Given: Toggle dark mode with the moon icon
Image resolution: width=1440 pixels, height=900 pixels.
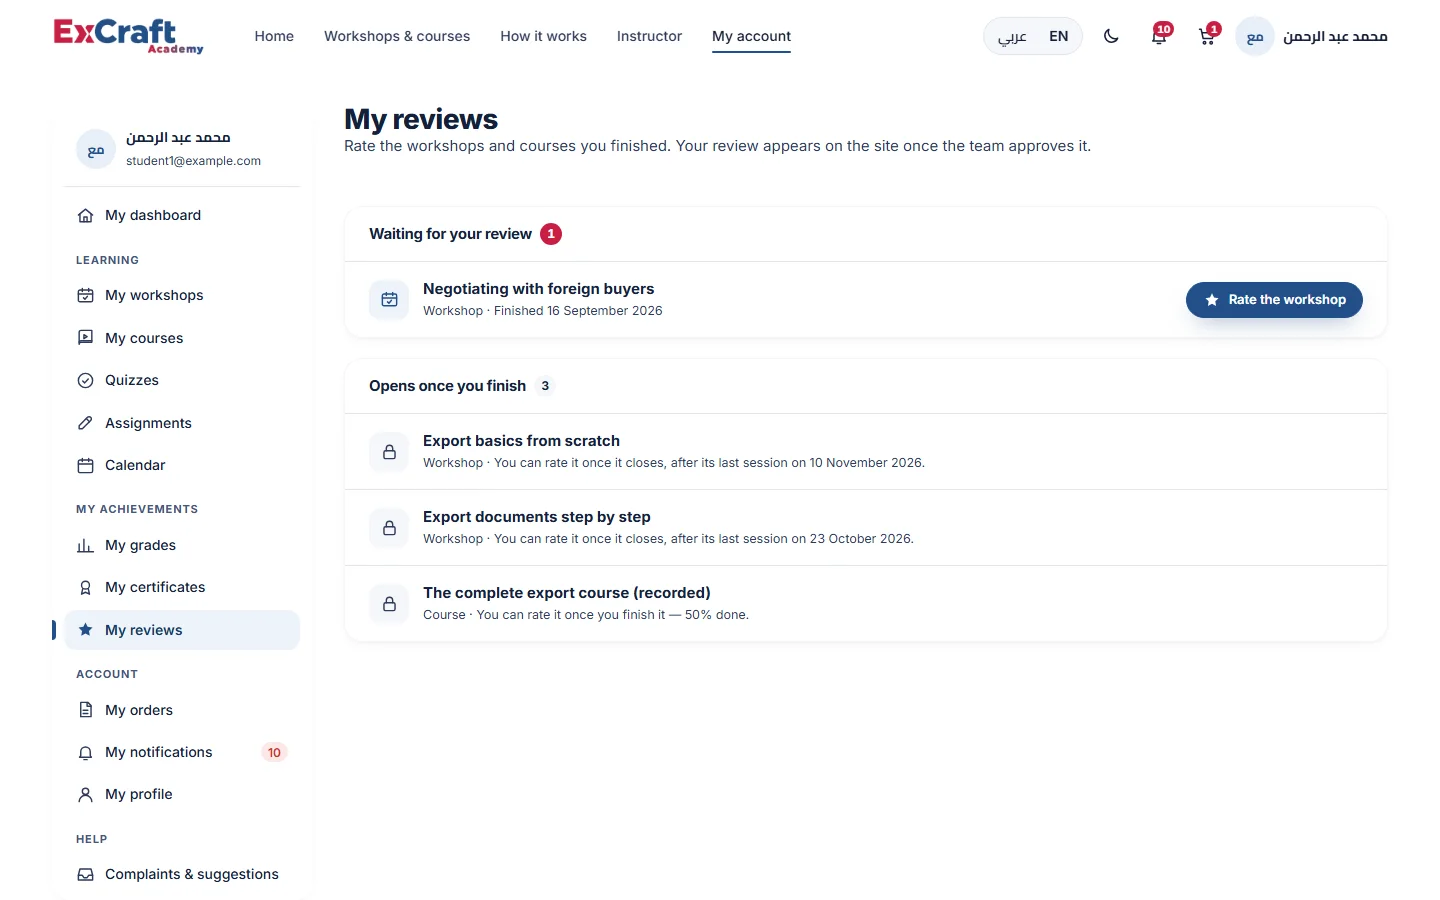Looking at the screenshot, I should coord(1111,36).
